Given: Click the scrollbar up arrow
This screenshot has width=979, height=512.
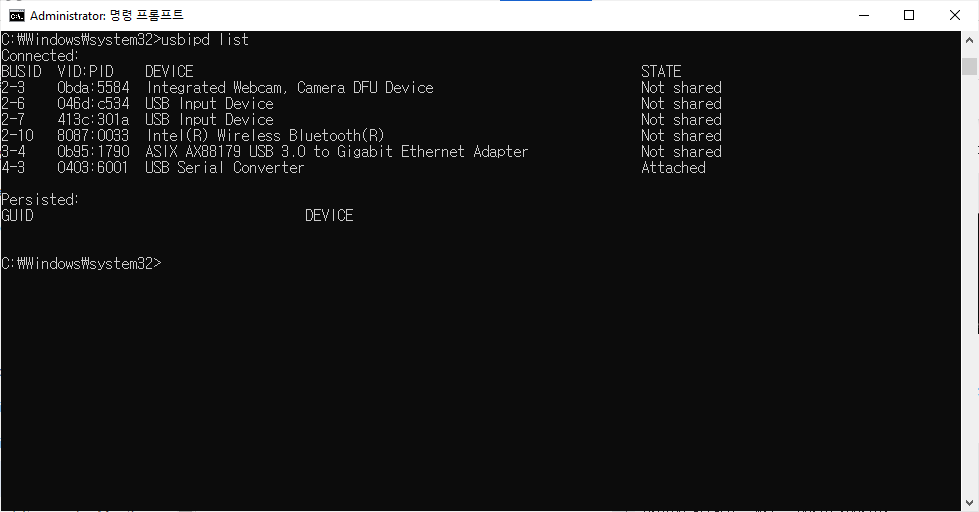Looking at the screenshot, I should point(969,41).
